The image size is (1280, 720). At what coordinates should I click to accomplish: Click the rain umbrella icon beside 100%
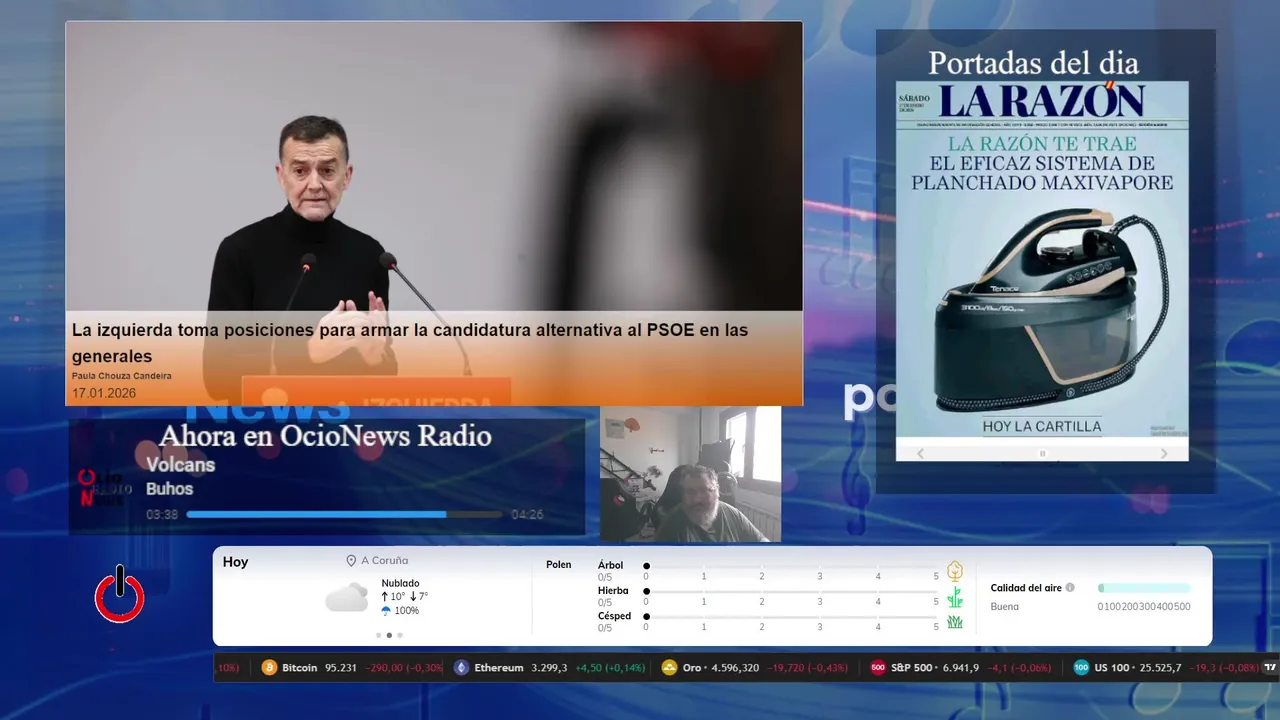point(386,611)
